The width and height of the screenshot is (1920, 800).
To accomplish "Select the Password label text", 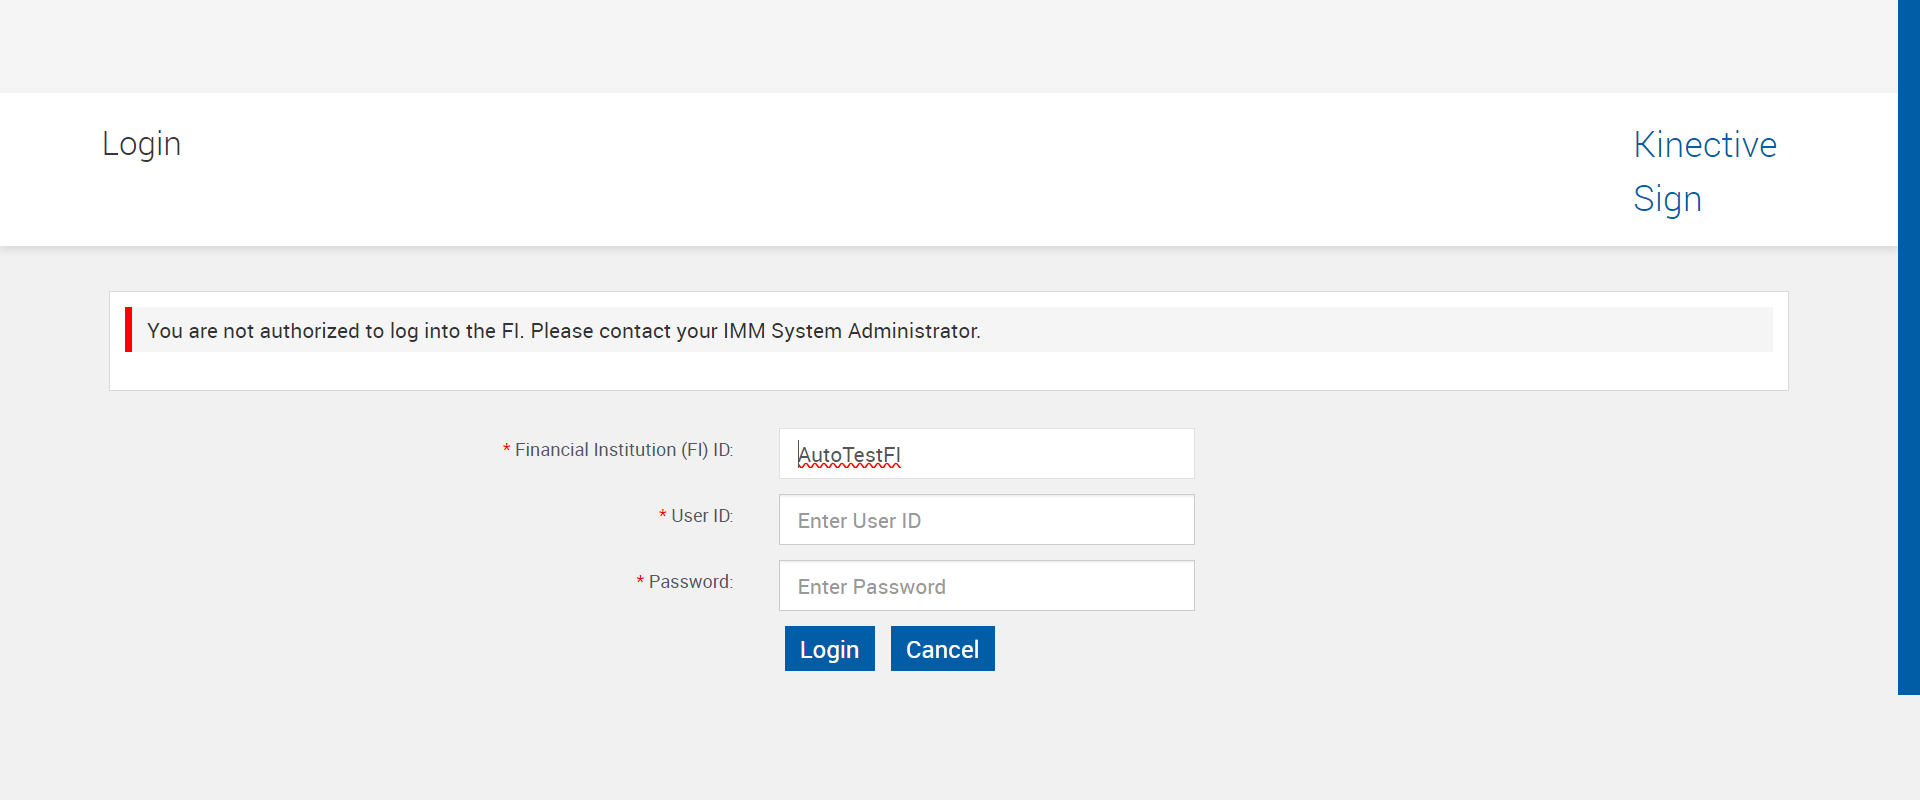I will [690, 582].
